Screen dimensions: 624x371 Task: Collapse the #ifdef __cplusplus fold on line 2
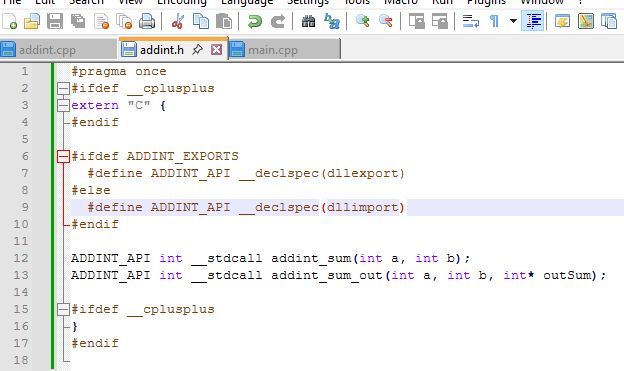pos(63,88)
